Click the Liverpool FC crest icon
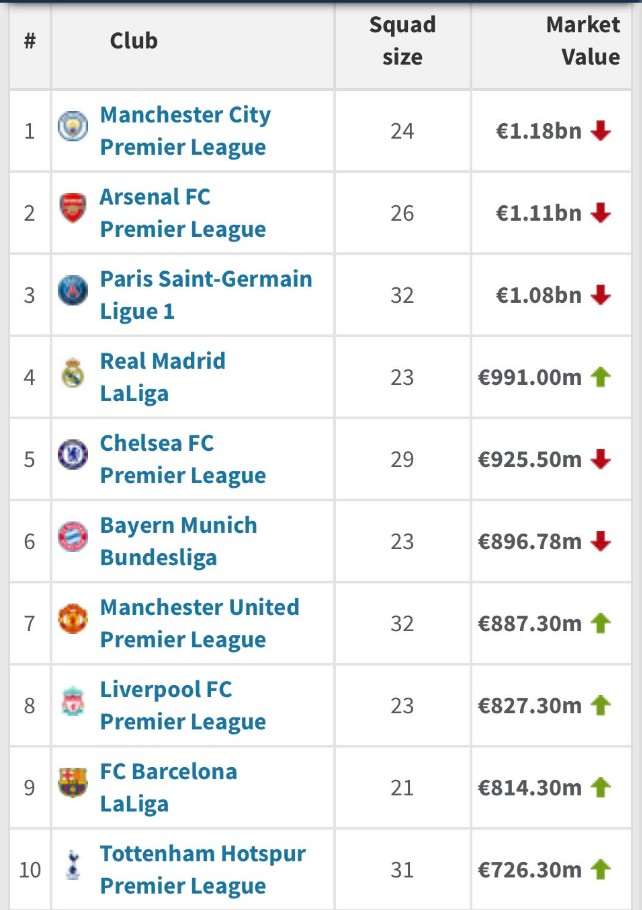 point(73,702)
